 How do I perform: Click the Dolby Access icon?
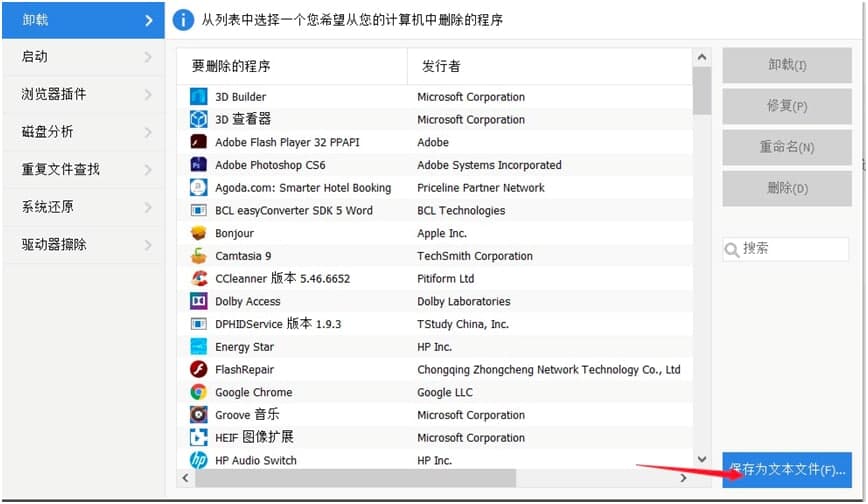coord(198,301)
